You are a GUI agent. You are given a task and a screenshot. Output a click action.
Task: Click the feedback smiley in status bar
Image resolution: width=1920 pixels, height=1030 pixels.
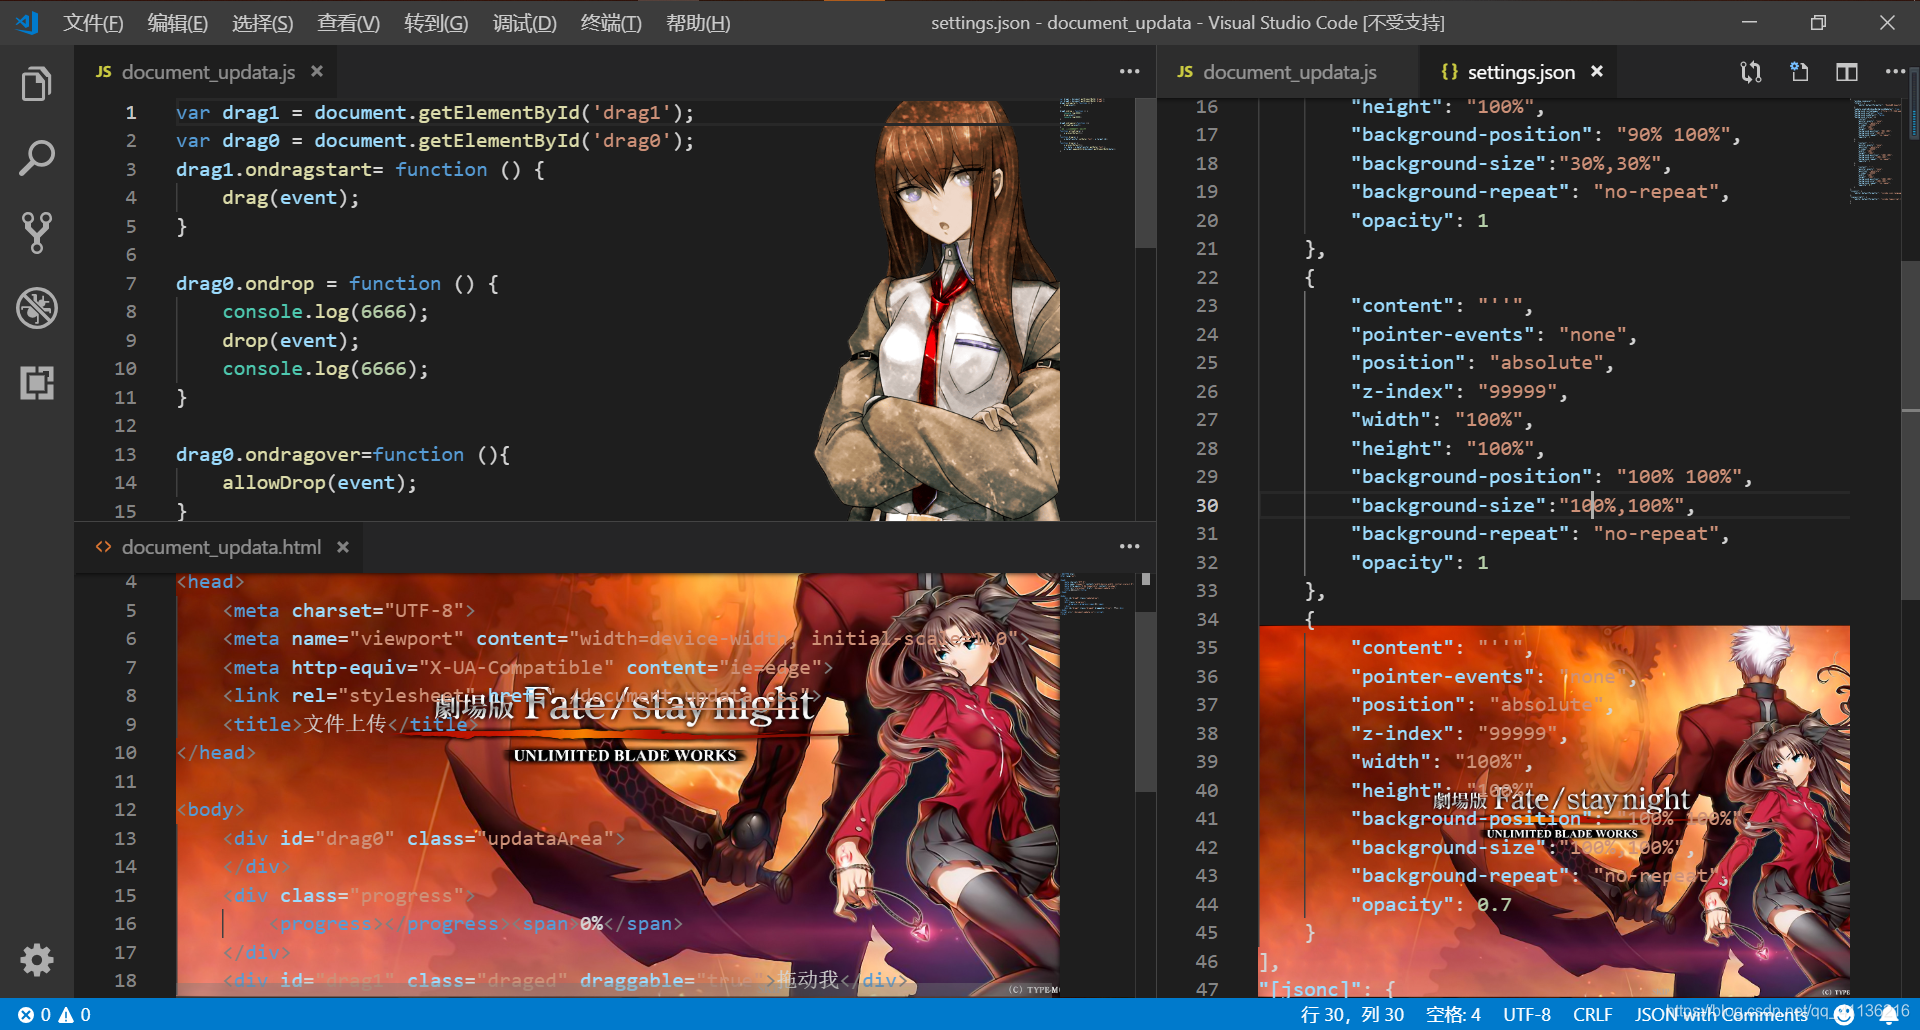pyautogui.click(x=1844, y=1014)
